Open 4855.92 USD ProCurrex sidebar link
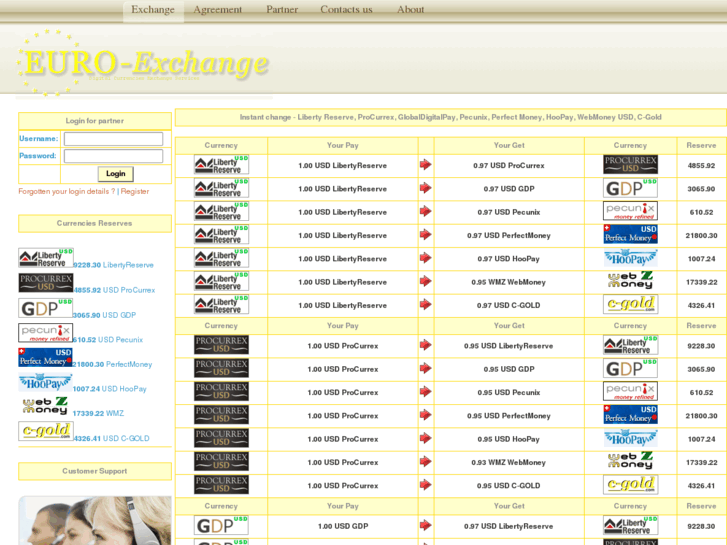Viewport: 727px width, 545px height. coord(115,290)
